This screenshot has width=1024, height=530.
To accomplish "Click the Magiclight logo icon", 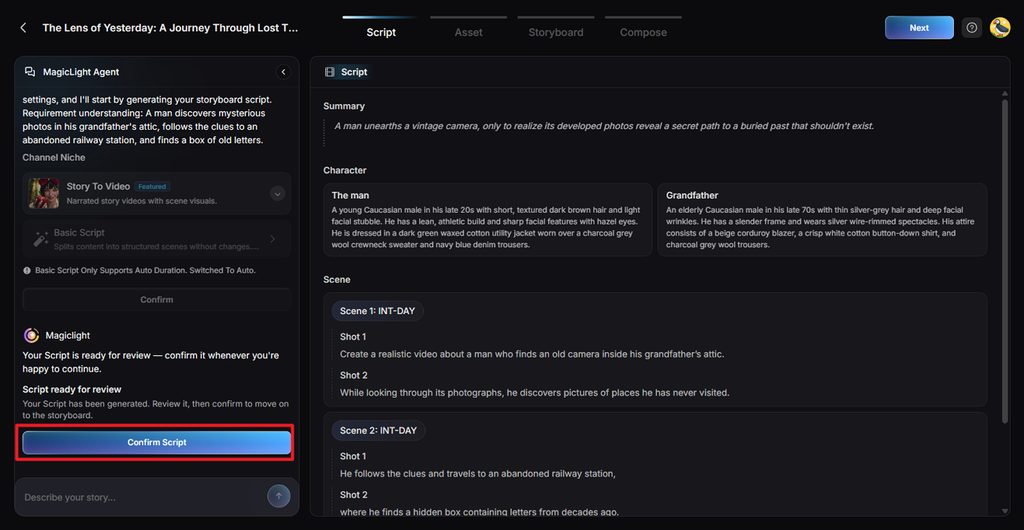I will click(31, 335).
